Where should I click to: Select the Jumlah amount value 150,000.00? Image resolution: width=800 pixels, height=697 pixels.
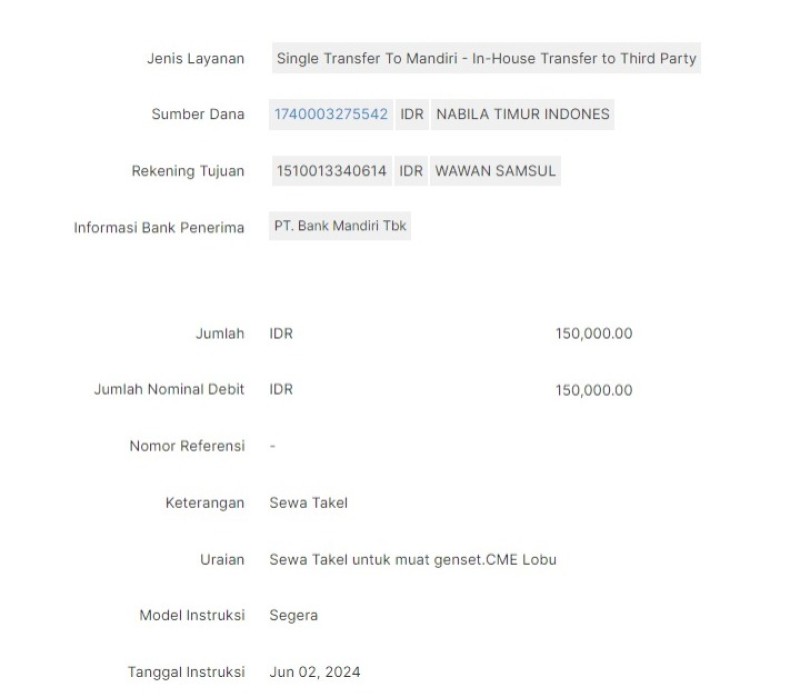594,334
